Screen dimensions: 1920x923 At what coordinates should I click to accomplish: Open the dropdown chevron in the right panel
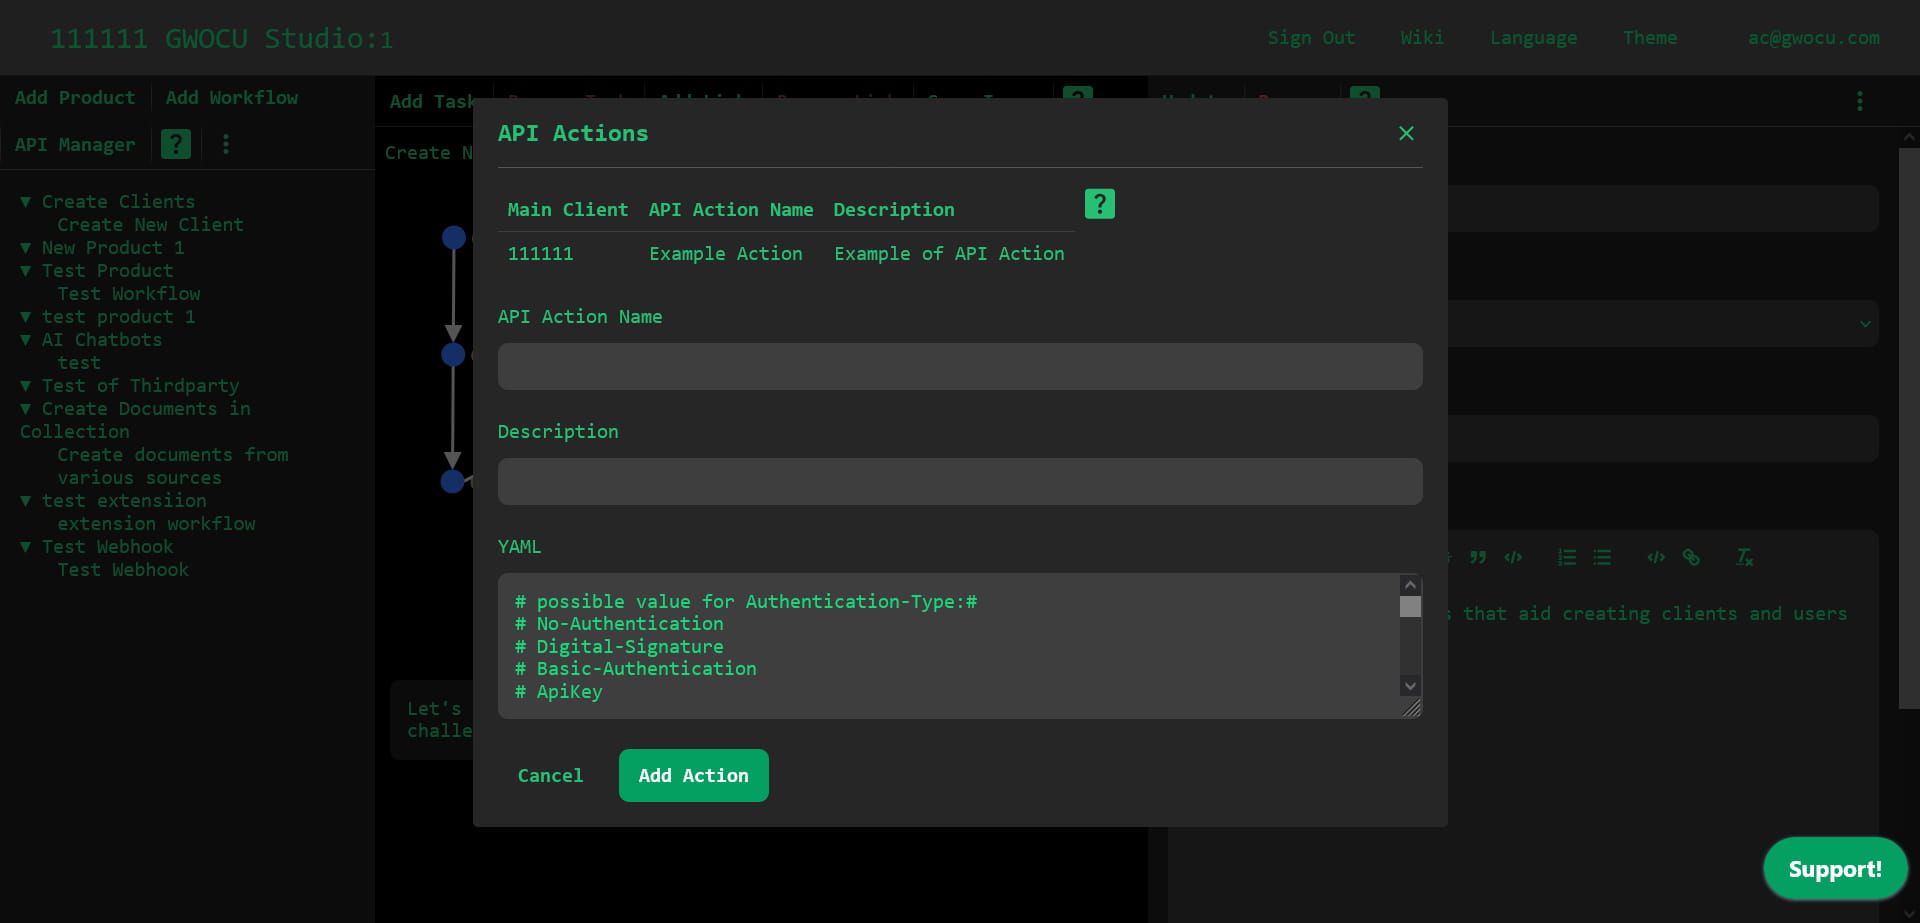coord(1865,324)
